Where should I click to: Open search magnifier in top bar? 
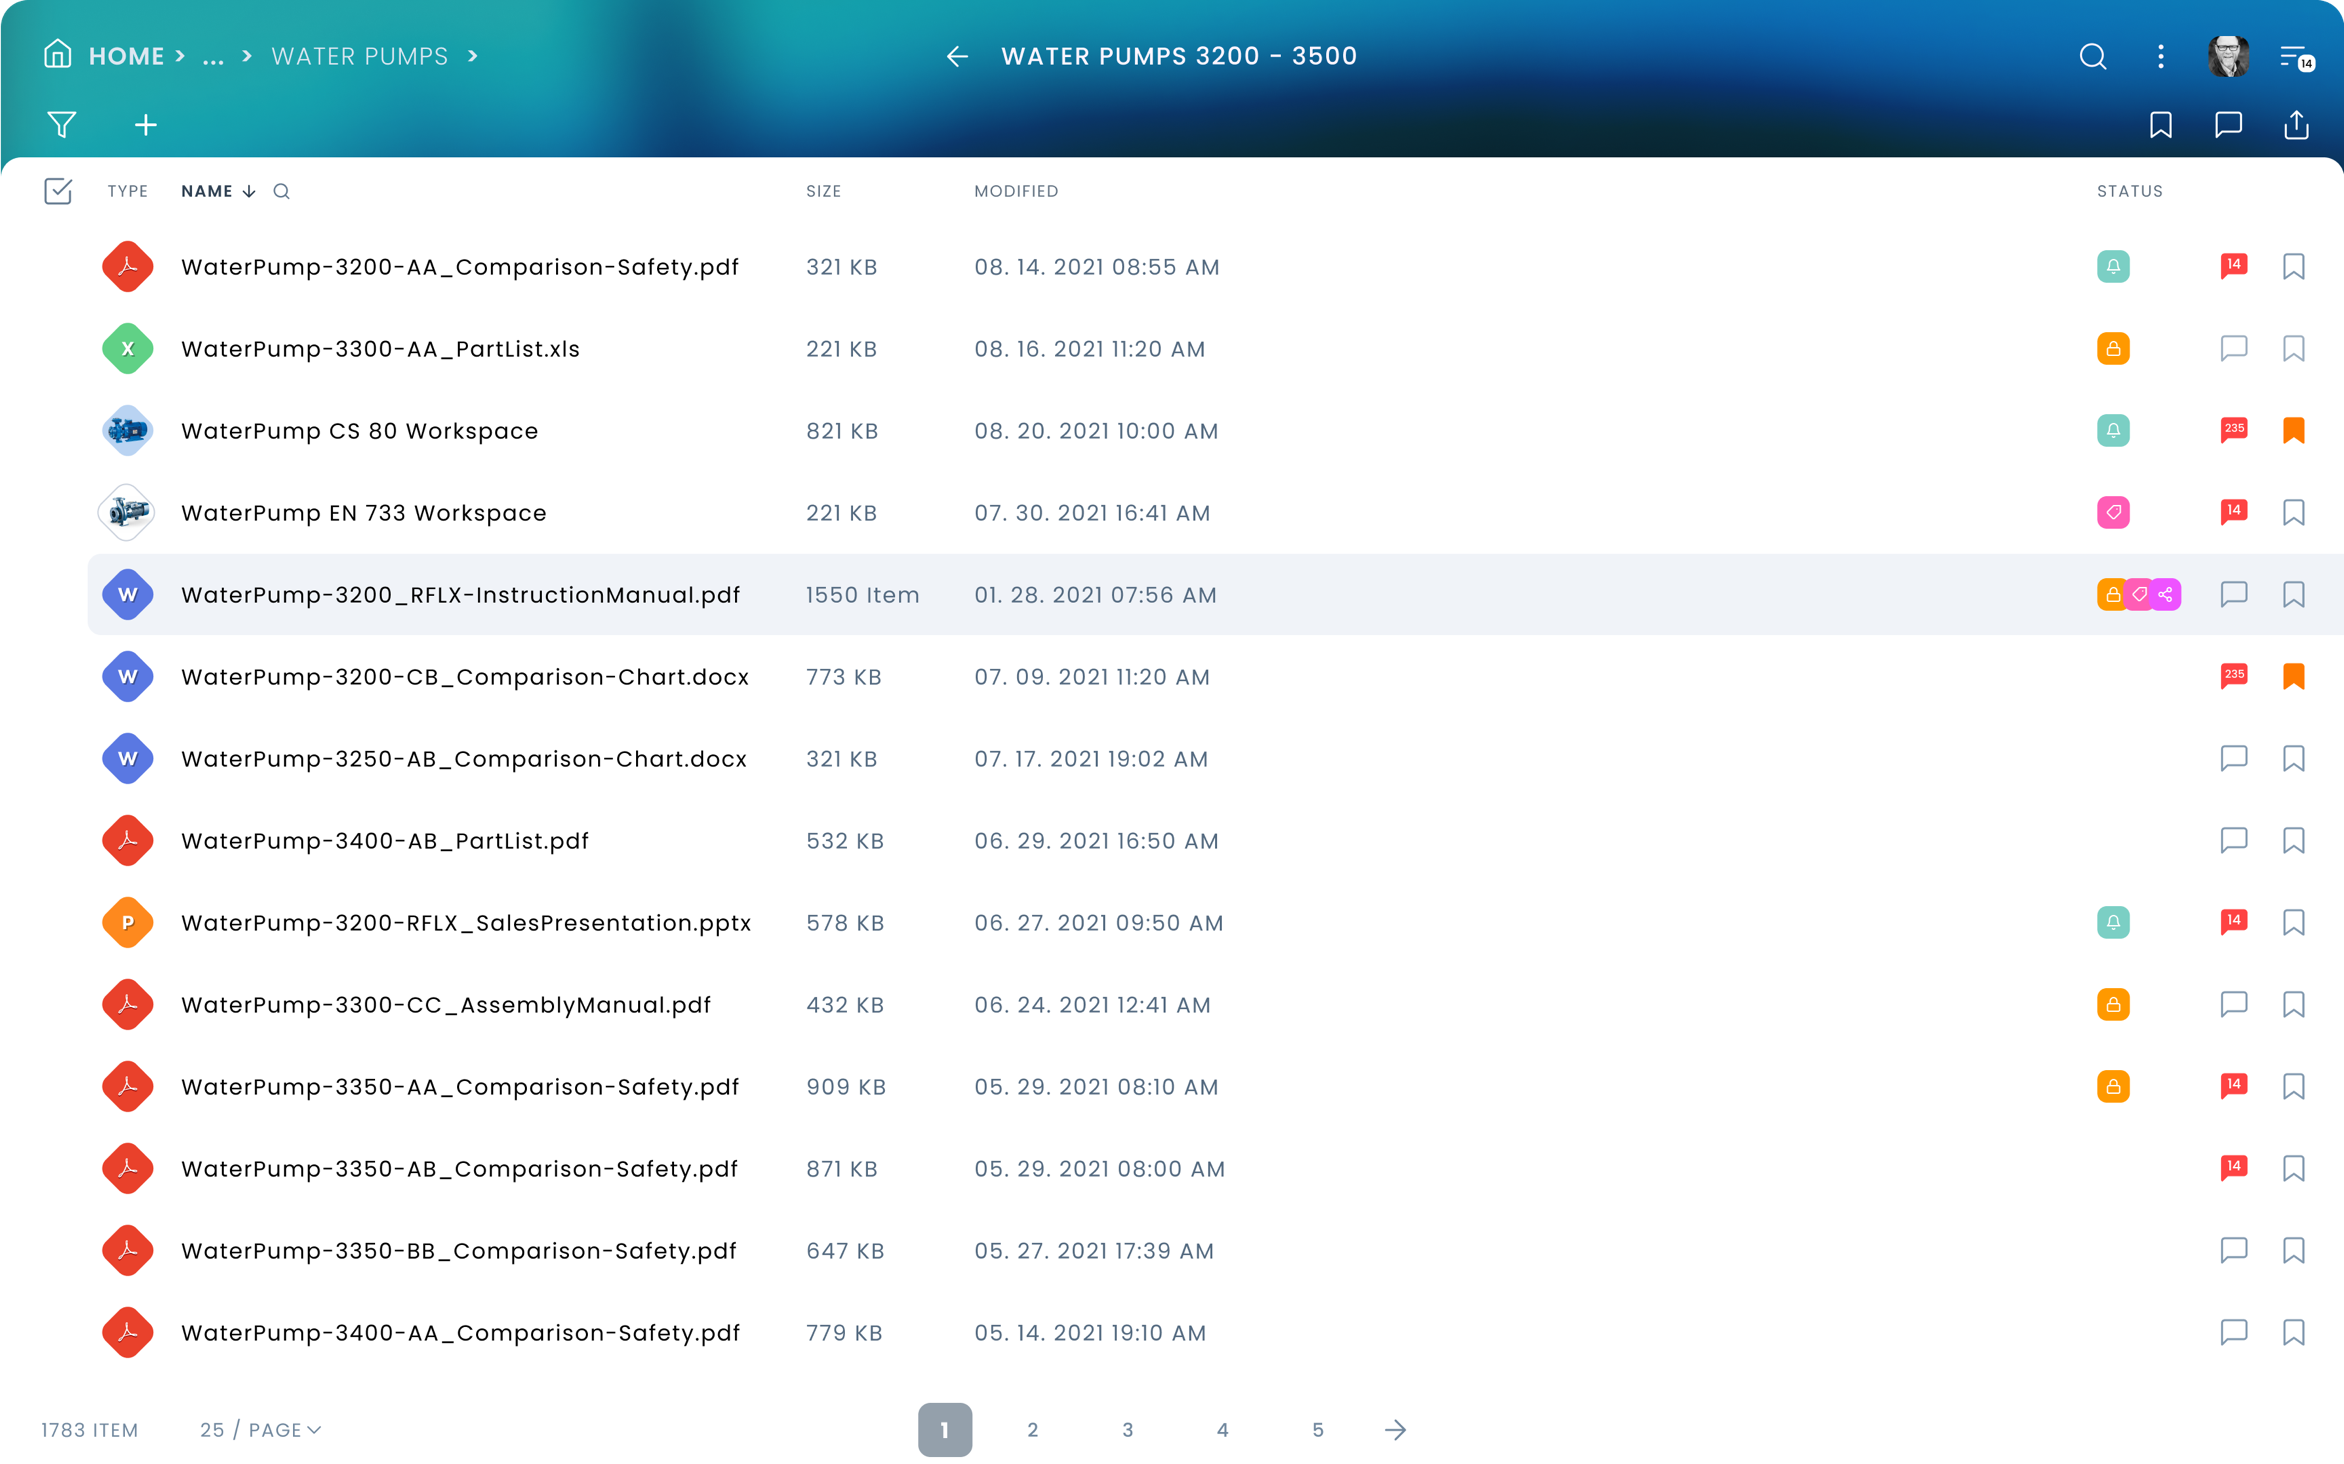[2092, 57]
